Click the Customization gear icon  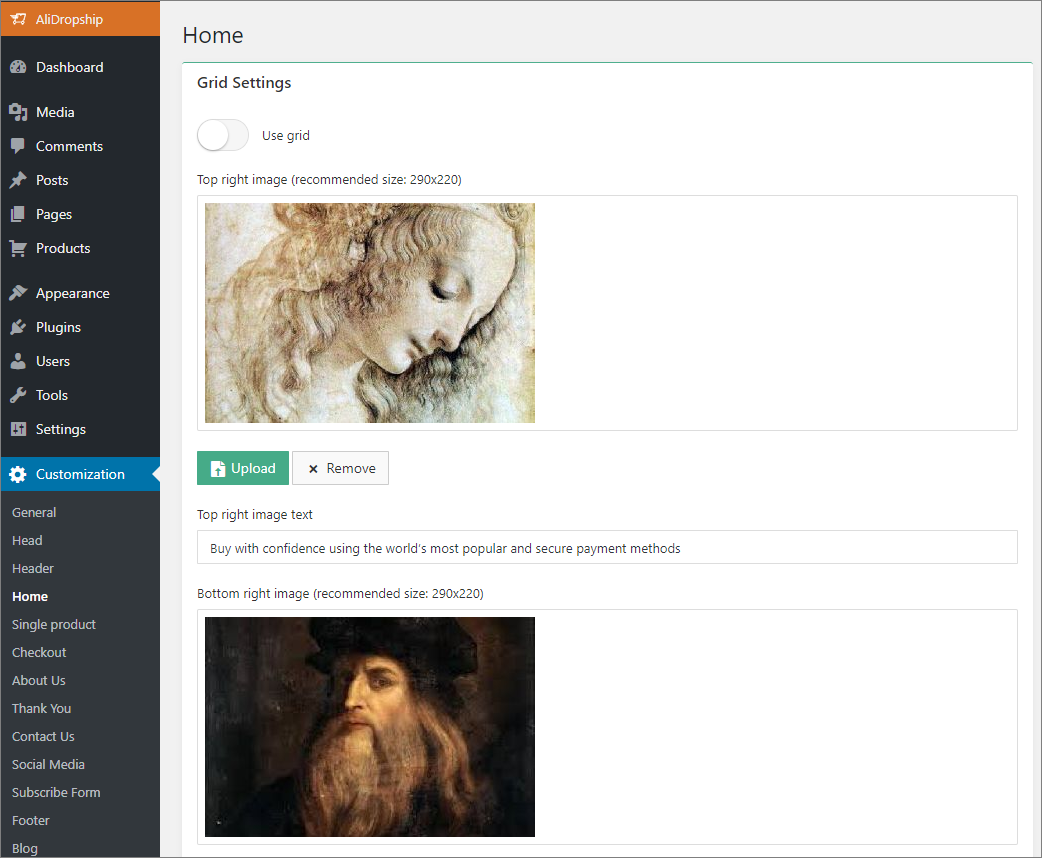point(18,475)
